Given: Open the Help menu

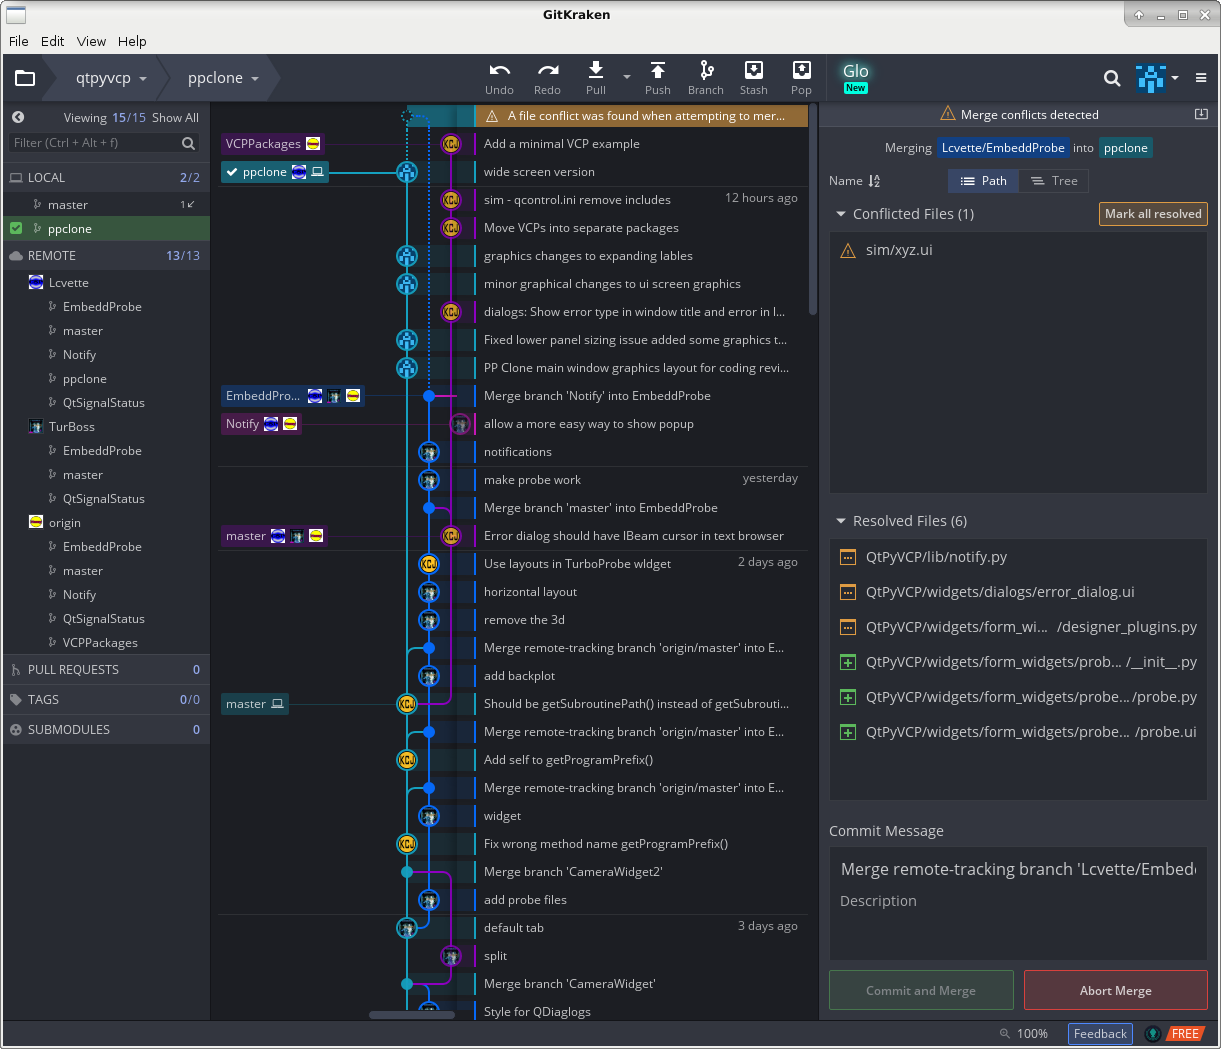Looking at the screenshot, I should click(132, 41).
